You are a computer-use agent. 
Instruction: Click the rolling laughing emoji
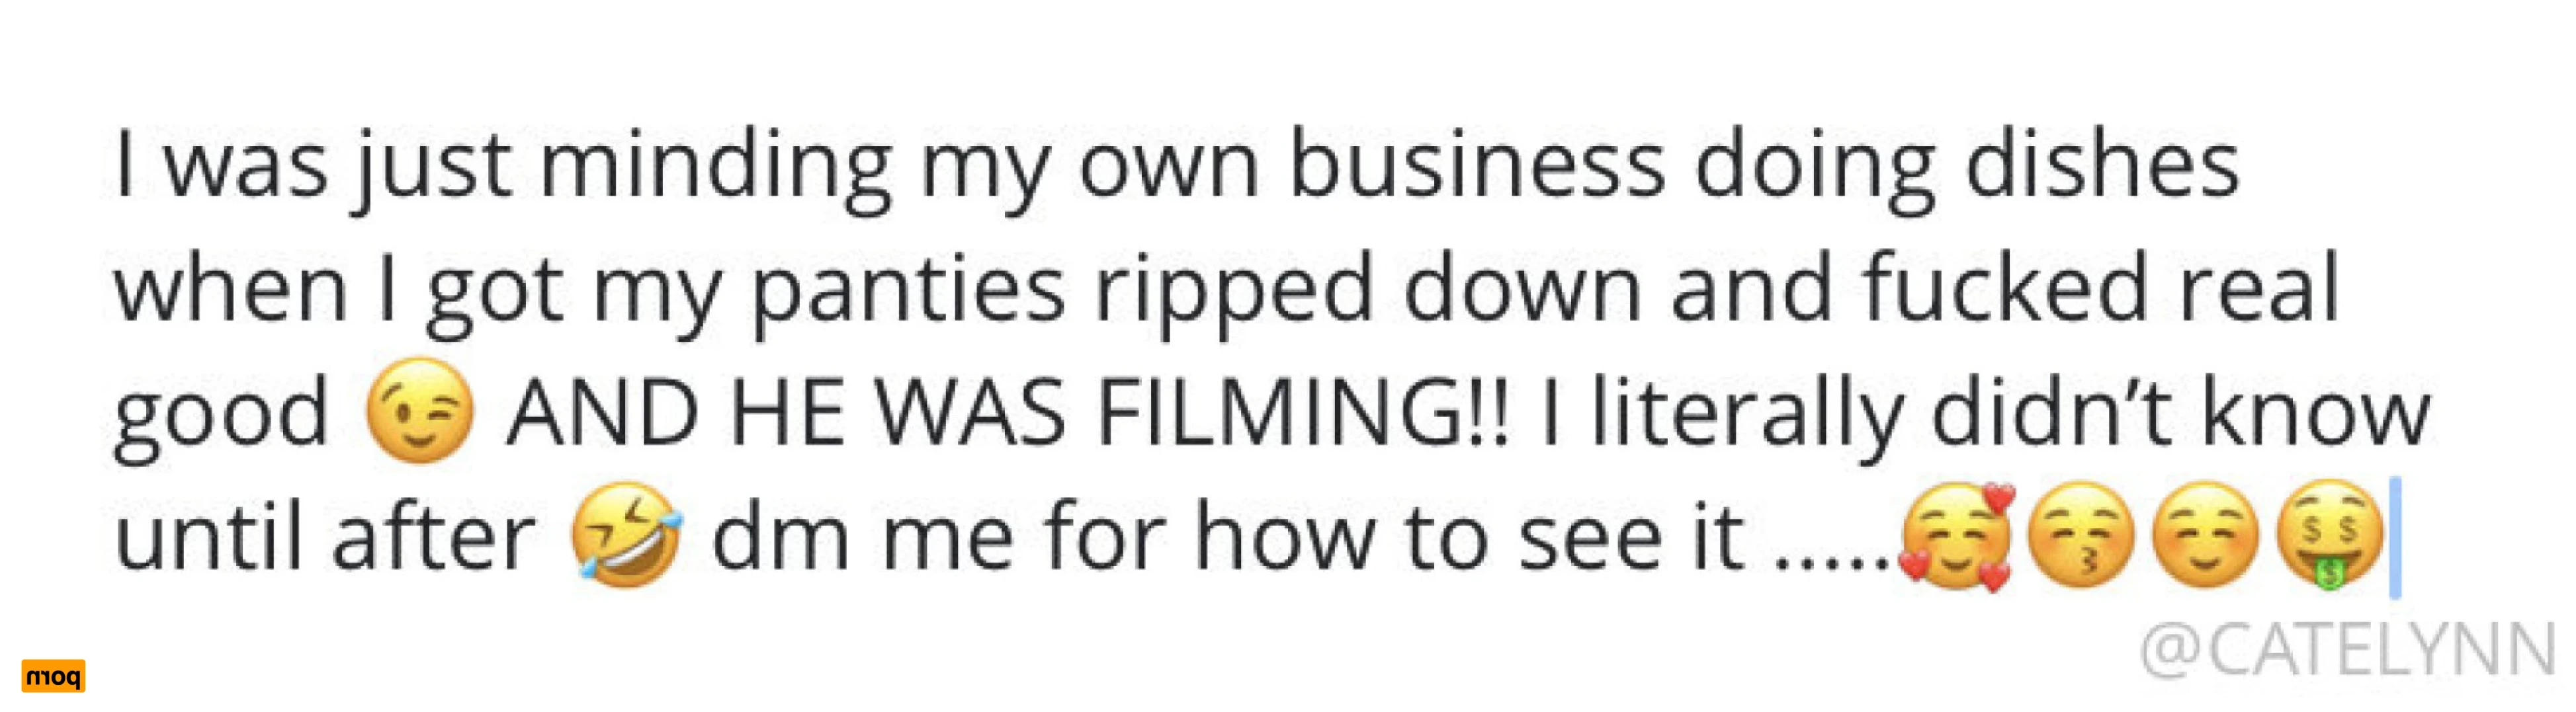(x=627, y=535)
